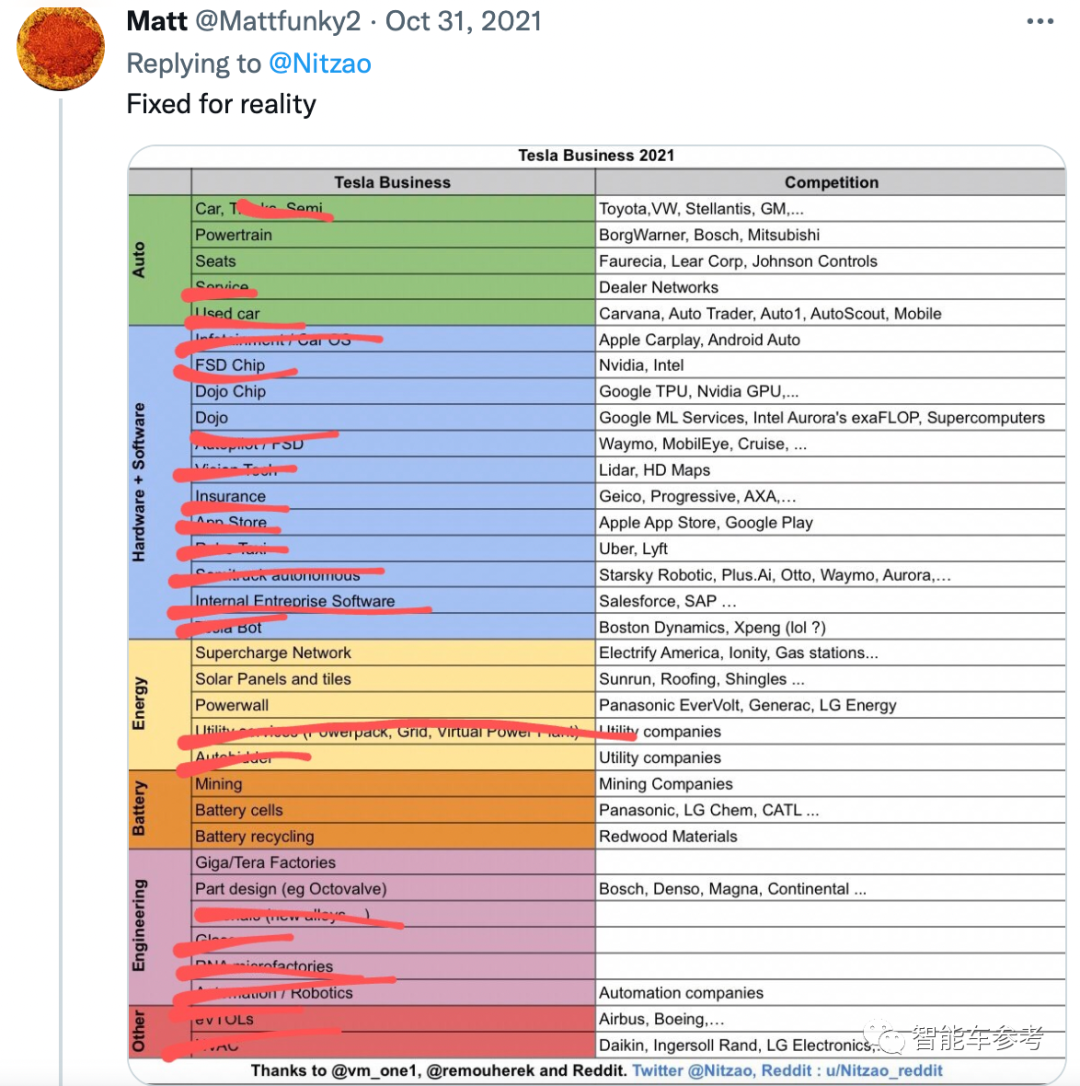Click the "Battery recycling" table cell
1080x1086 pixels.
click(x=254, y=836)
